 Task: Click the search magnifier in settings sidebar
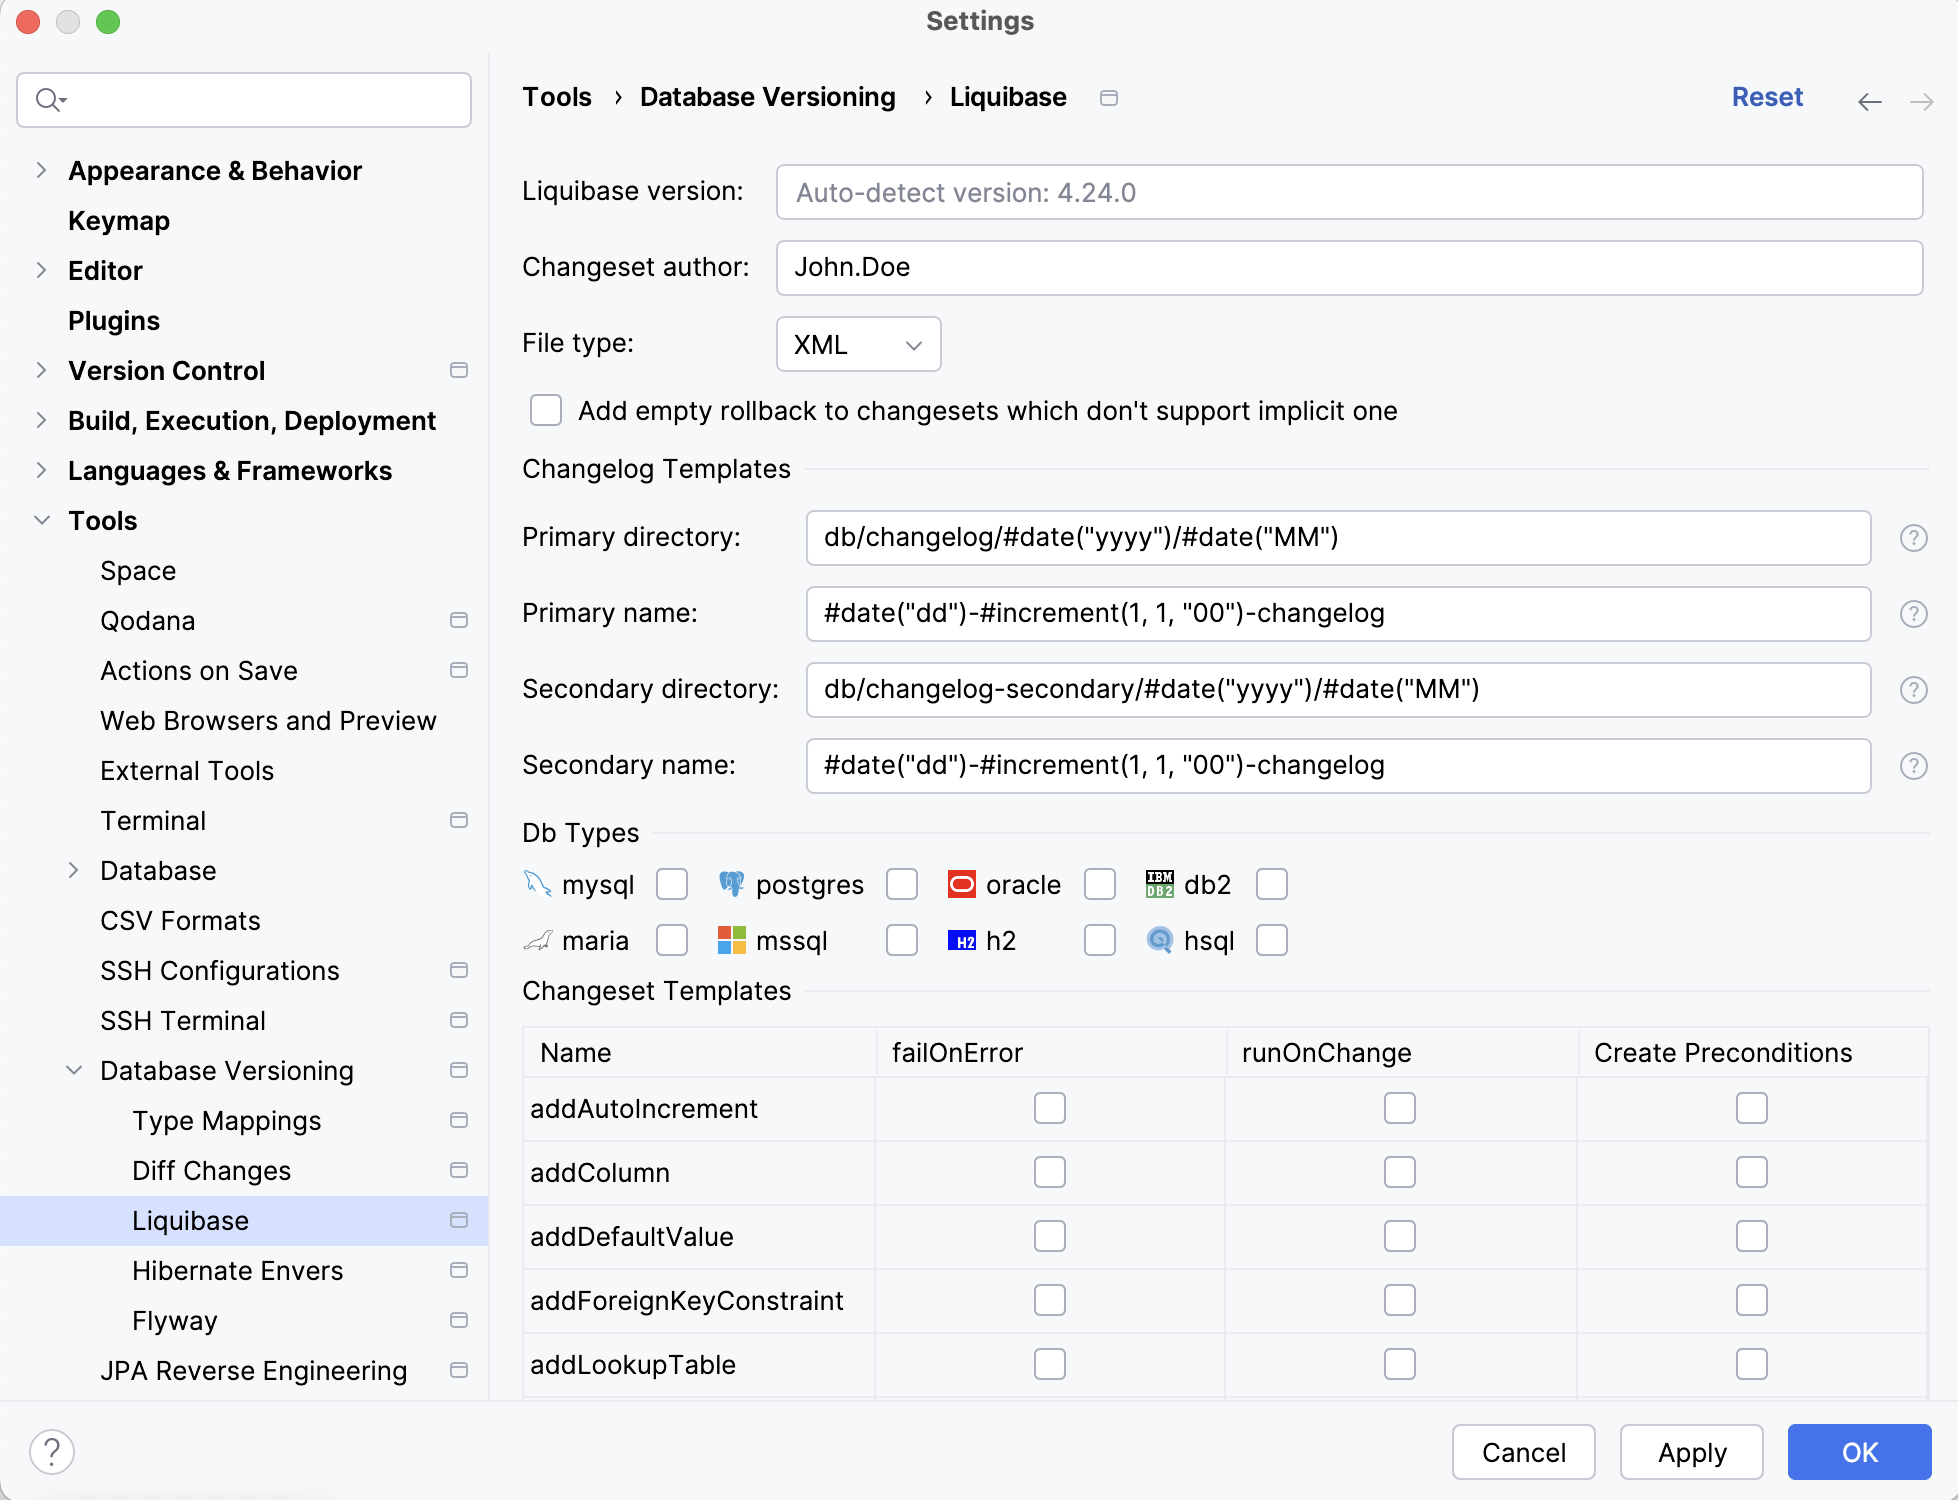(x=47, y=99)
